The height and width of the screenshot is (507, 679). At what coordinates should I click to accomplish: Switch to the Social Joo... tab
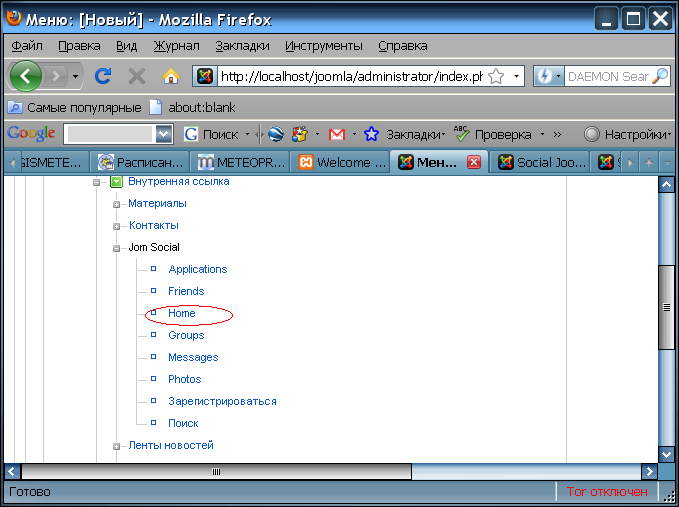pos(541,162)
